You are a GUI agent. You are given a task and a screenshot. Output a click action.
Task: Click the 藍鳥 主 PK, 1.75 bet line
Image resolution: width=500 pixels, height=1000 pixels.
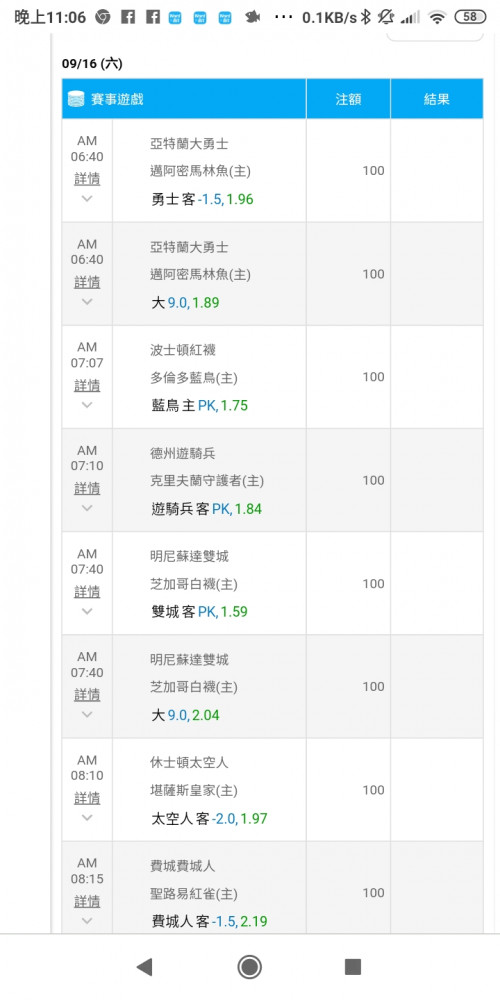199,405
